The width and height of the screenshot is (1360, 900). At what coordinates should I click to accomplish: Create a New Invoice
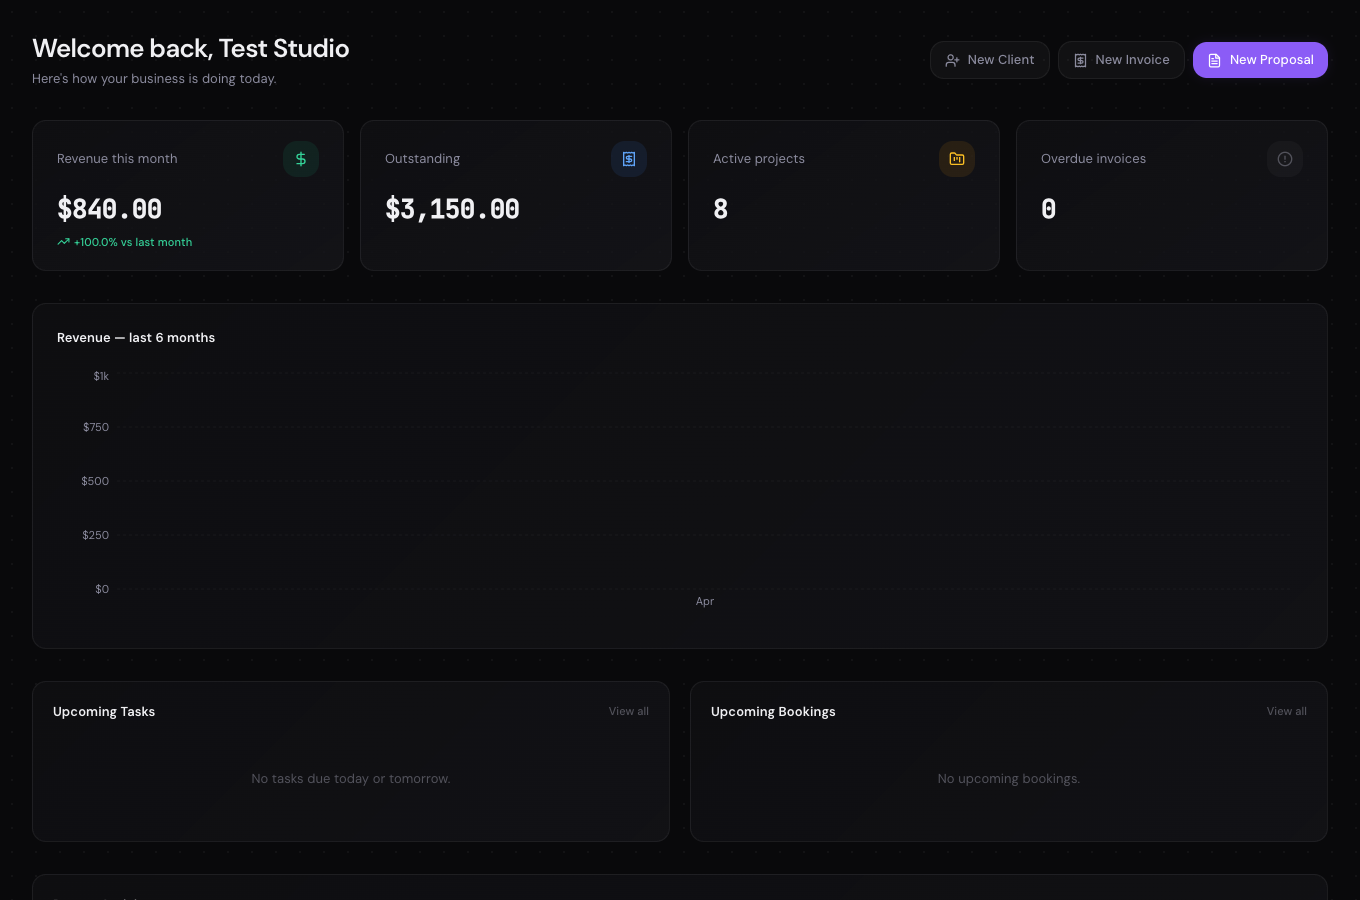[x=1121, y=60]
